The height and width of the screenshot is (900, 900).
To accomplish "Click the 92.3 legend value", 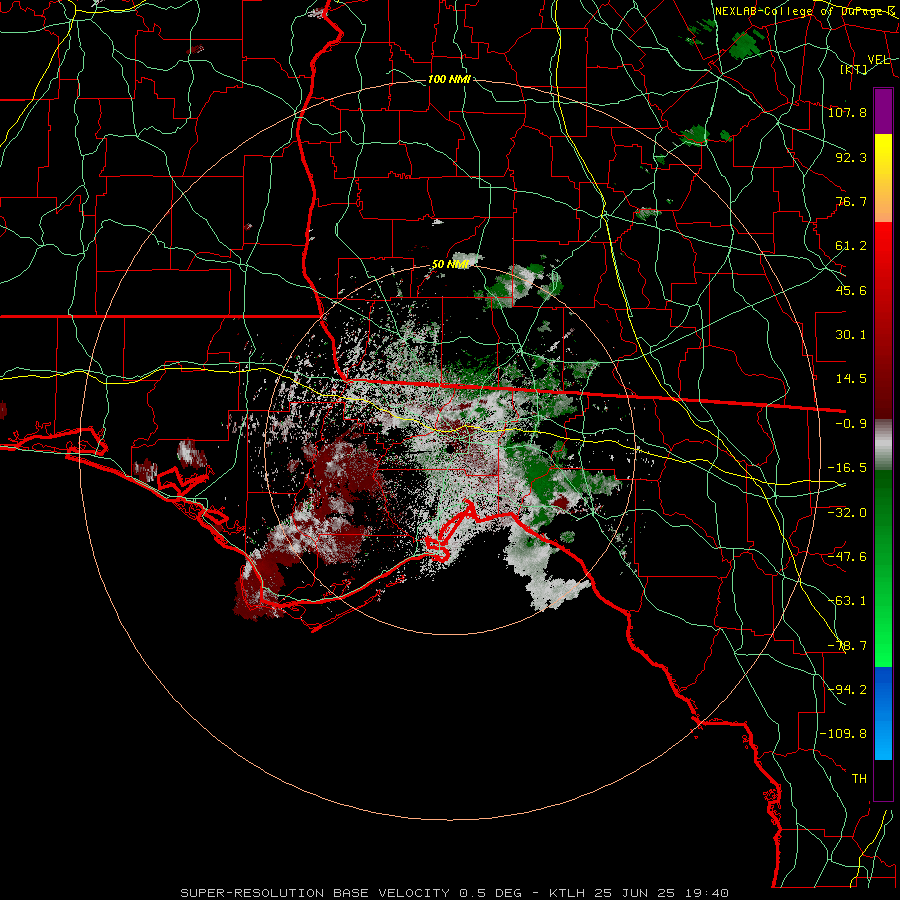I will [851, 157].
